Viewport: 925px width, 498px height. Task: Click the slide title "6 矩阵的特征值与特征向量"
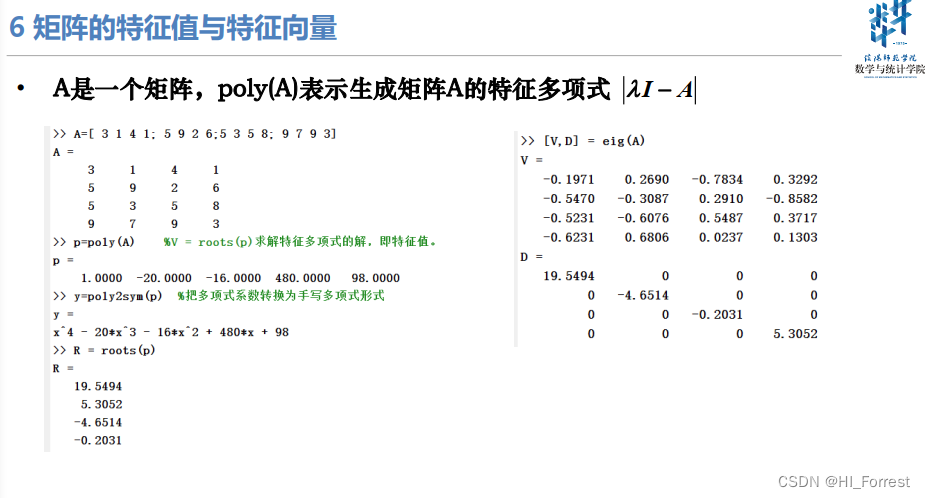click(173, 27)
